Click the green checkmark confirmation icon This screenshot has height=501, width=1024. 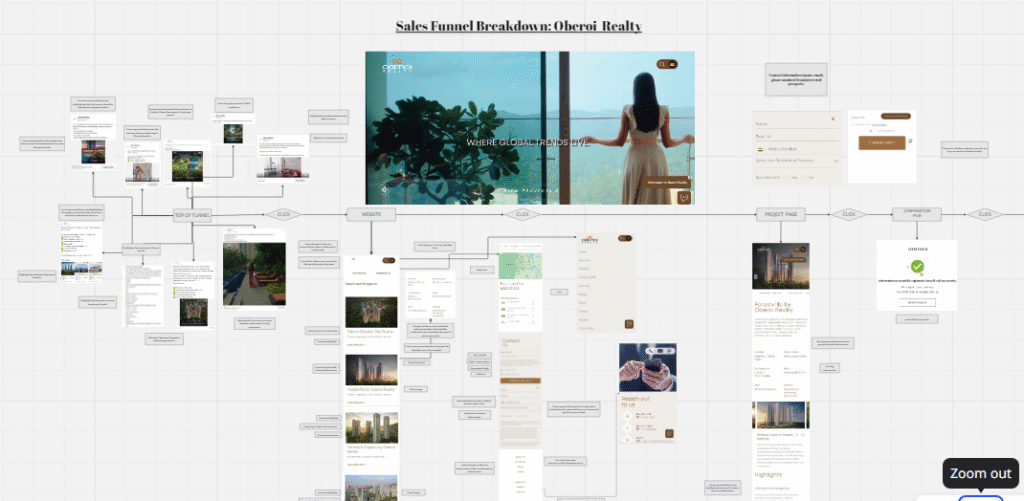[917, 266]
